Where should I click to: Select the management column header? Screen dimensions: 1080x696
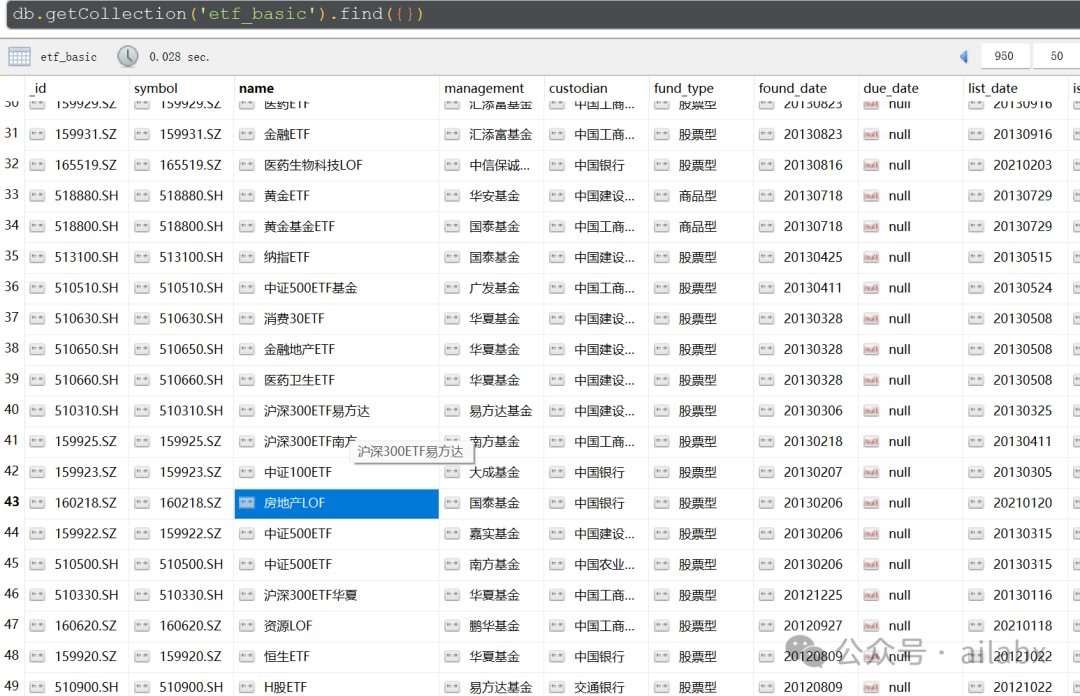pyautogui.click(x=484, y=88)
